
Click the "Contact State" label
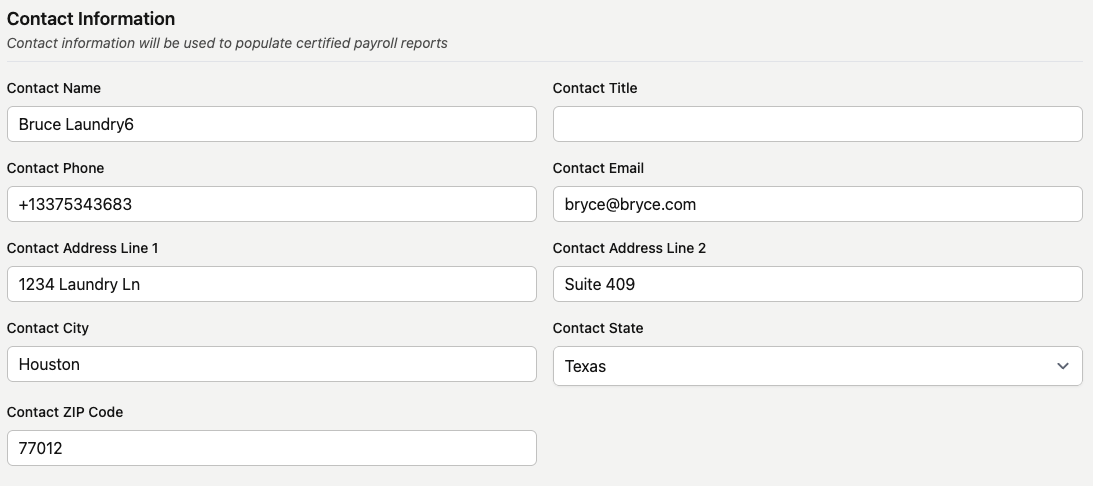598,328
